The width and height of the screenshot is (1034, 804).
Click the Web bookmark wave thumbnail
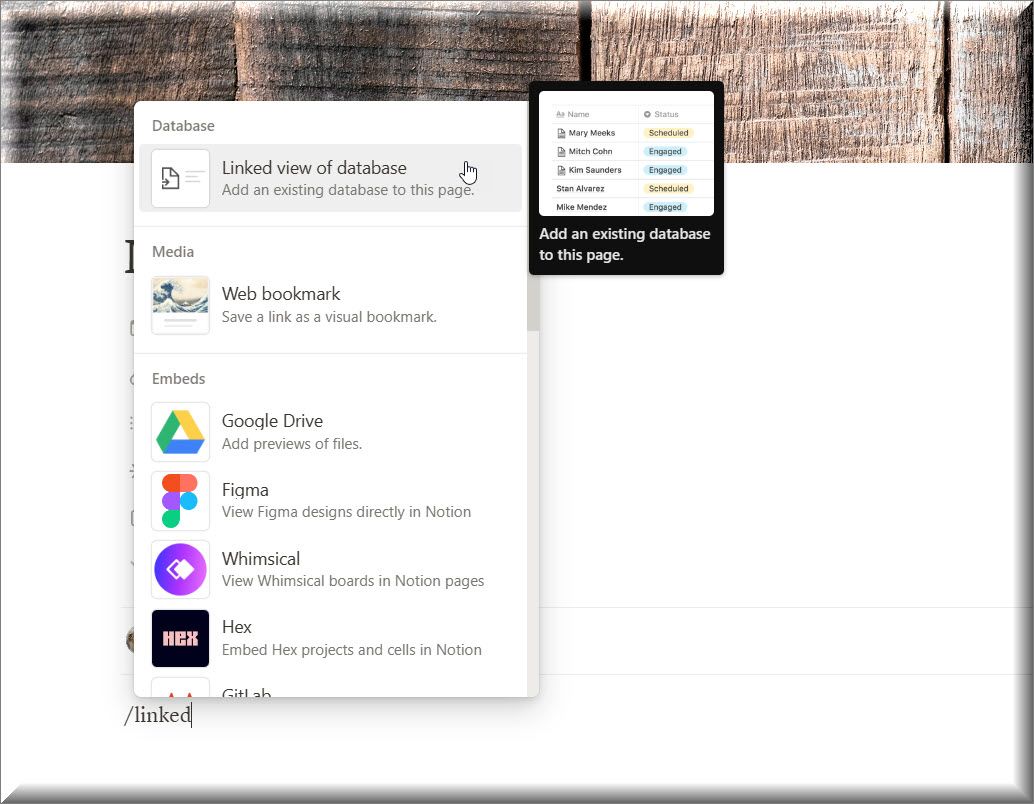click(180, 305)
